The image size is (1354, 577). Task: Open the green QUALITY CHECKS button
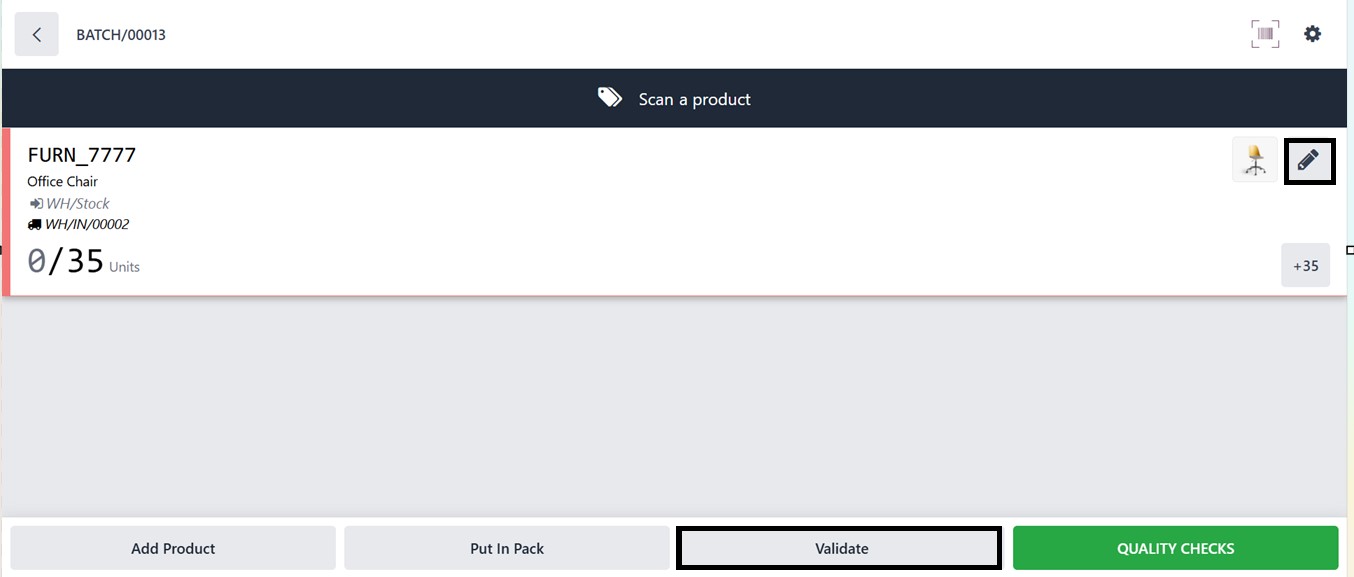tap(1175, 548)
